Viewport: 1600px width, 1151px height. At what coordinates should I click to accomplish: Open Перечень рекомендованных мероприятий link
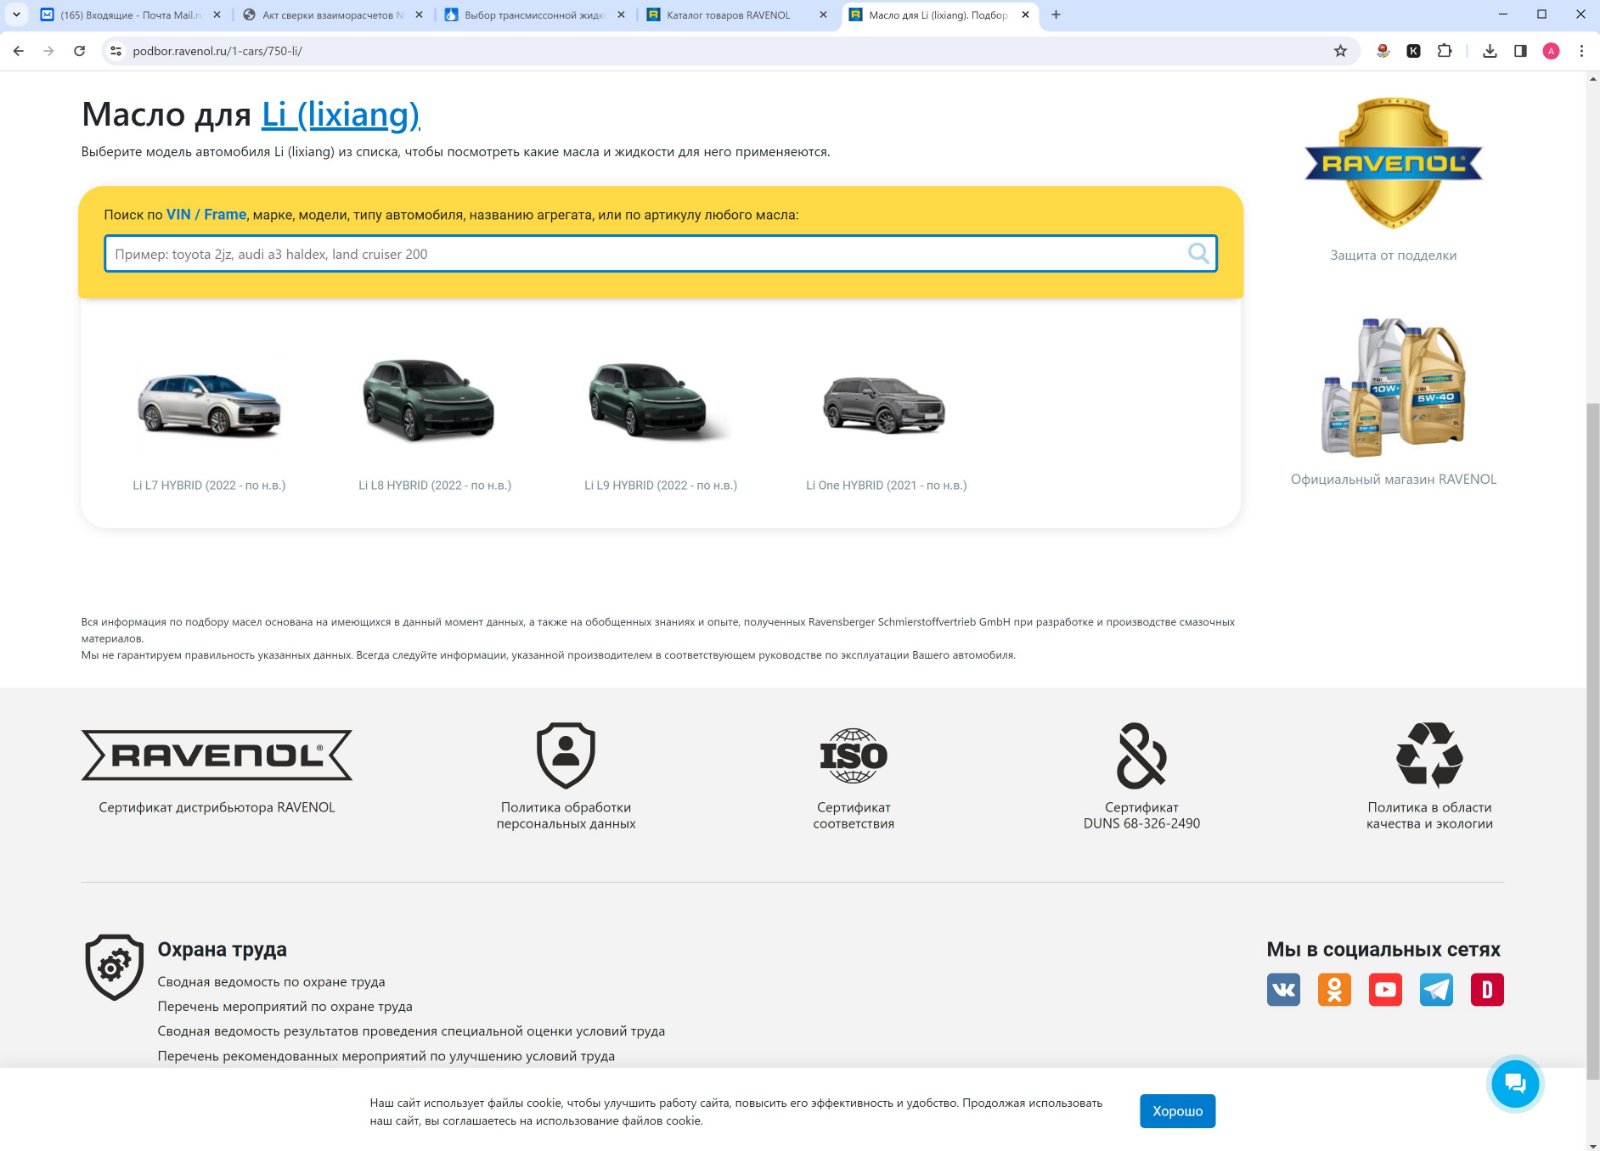tap(386, 1056)
